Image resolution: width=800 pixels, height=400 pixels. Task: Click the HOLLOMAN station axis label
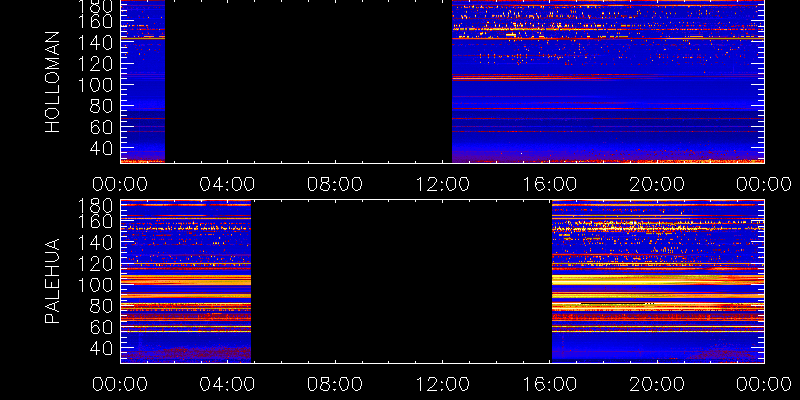point(53,82)
